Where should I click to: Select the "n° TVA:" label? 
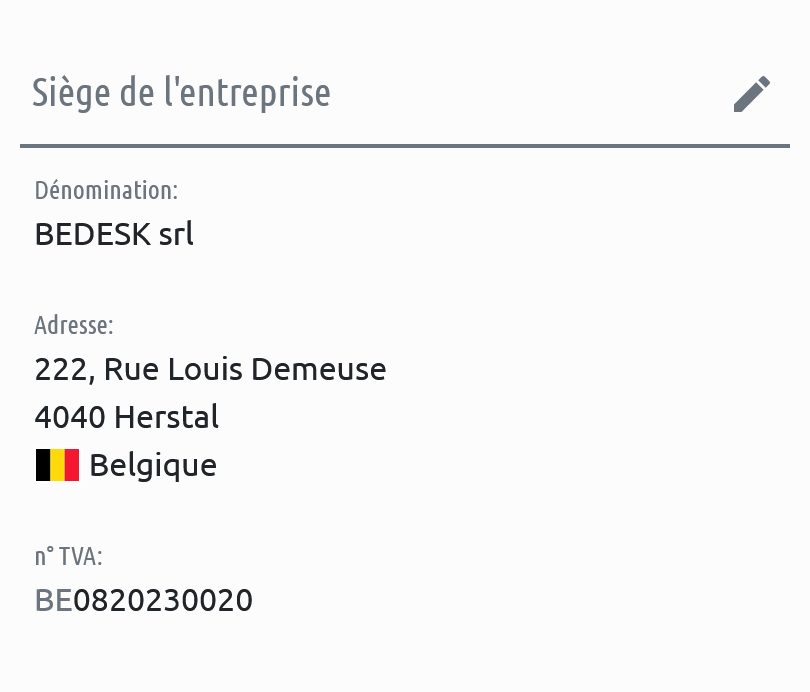tap(68, 556)
